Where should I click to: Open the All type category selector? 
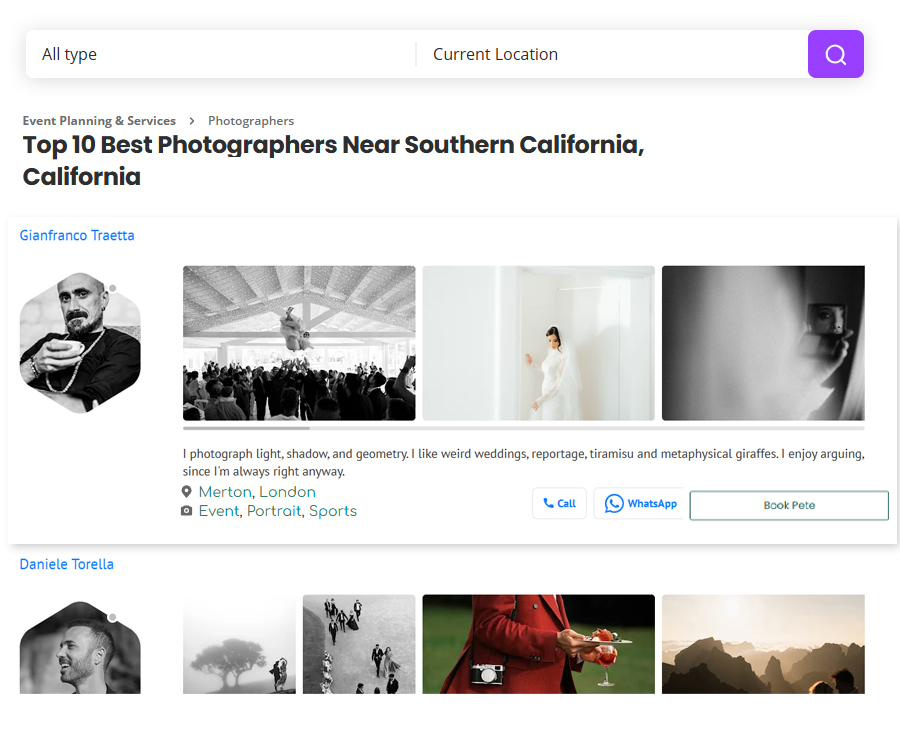pos(220,54)
